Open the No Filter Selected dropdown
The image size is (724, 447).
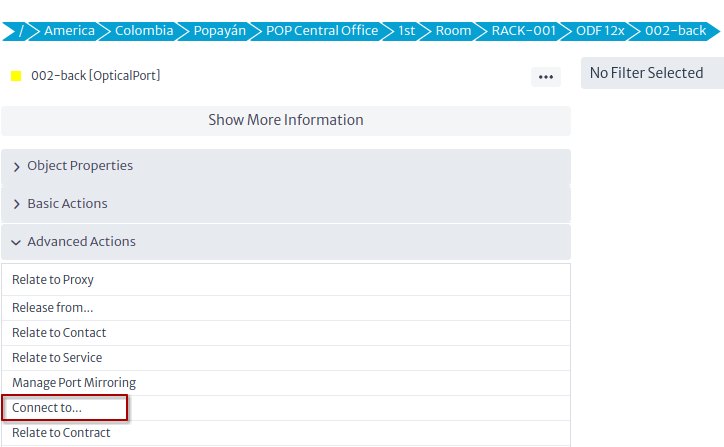(x=652, y=73)
